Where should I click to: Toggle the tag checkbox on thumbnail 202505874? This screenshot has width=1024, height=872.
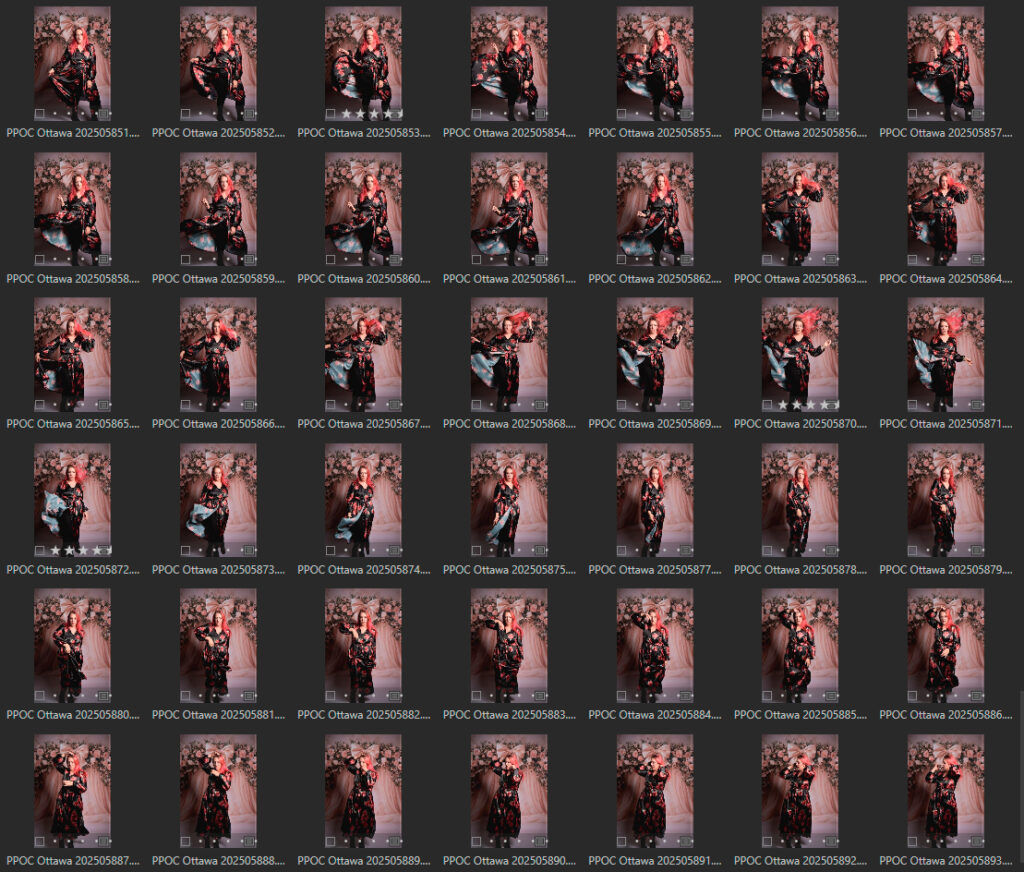331,550
